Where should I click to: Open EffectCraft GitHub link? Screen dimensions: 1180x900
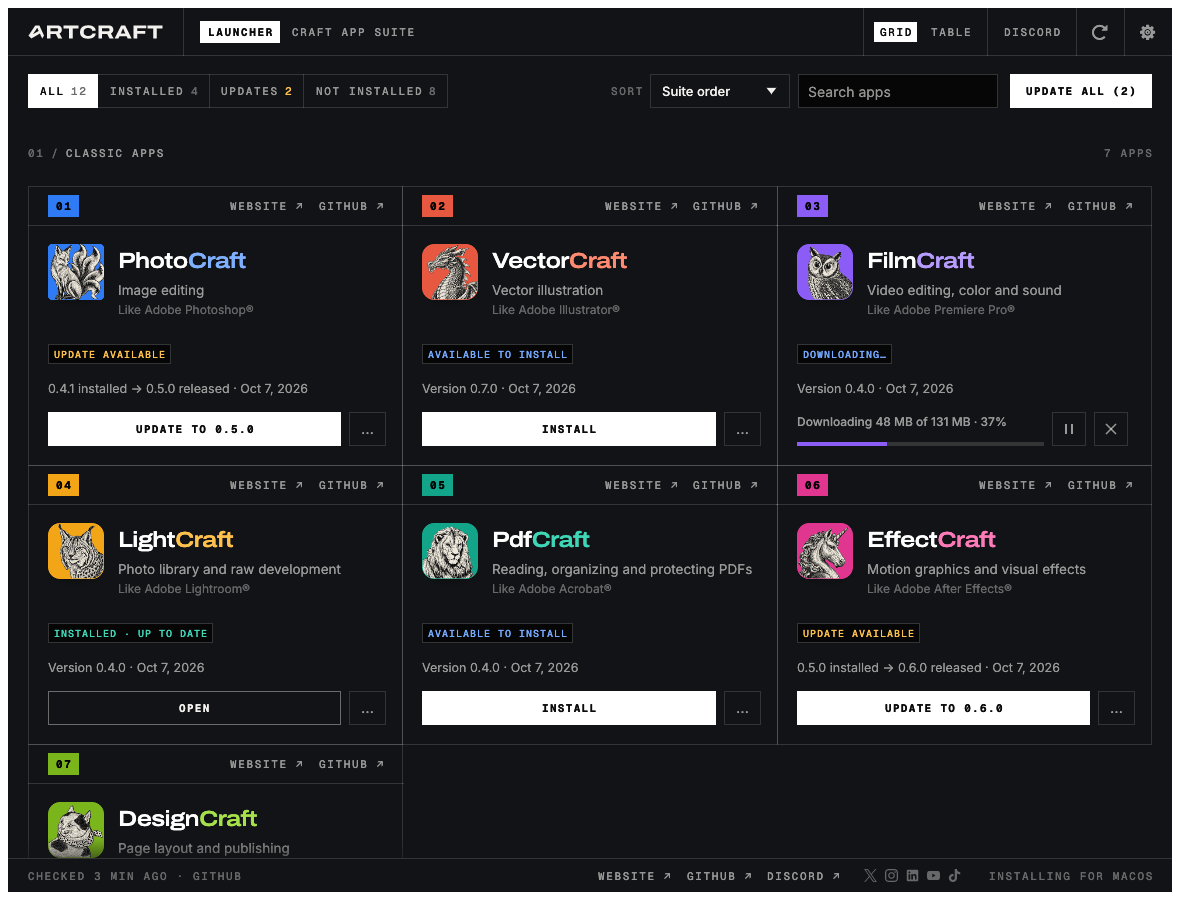coord(1100,485)
